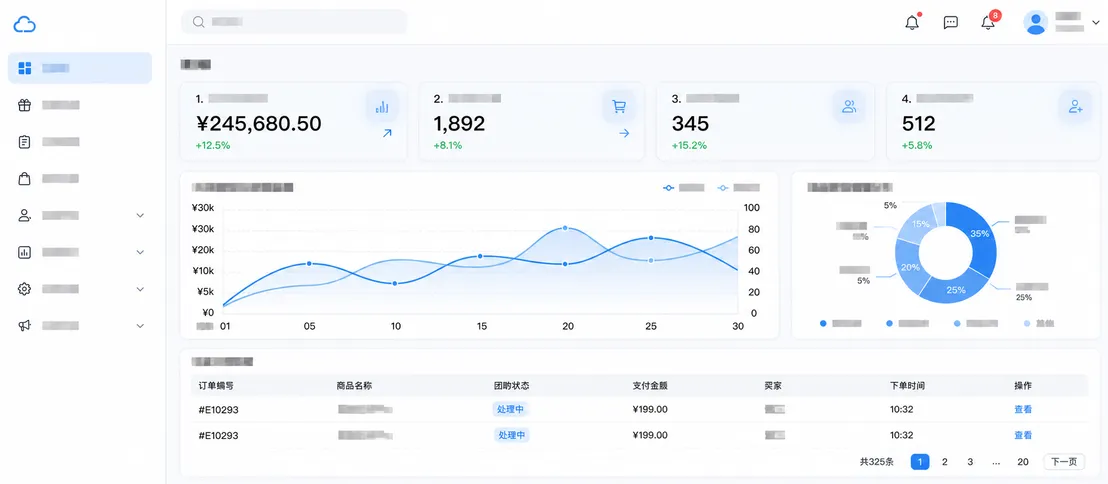Screen dimensions: 1108x484
Task: Click inside the top search field
Action: (294, 22)
